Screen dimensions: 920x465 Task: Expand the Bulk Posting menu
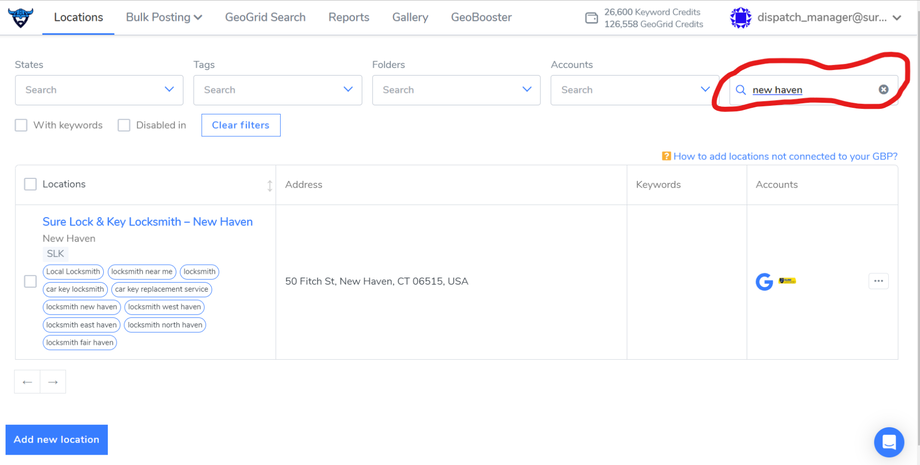point(164,17)
